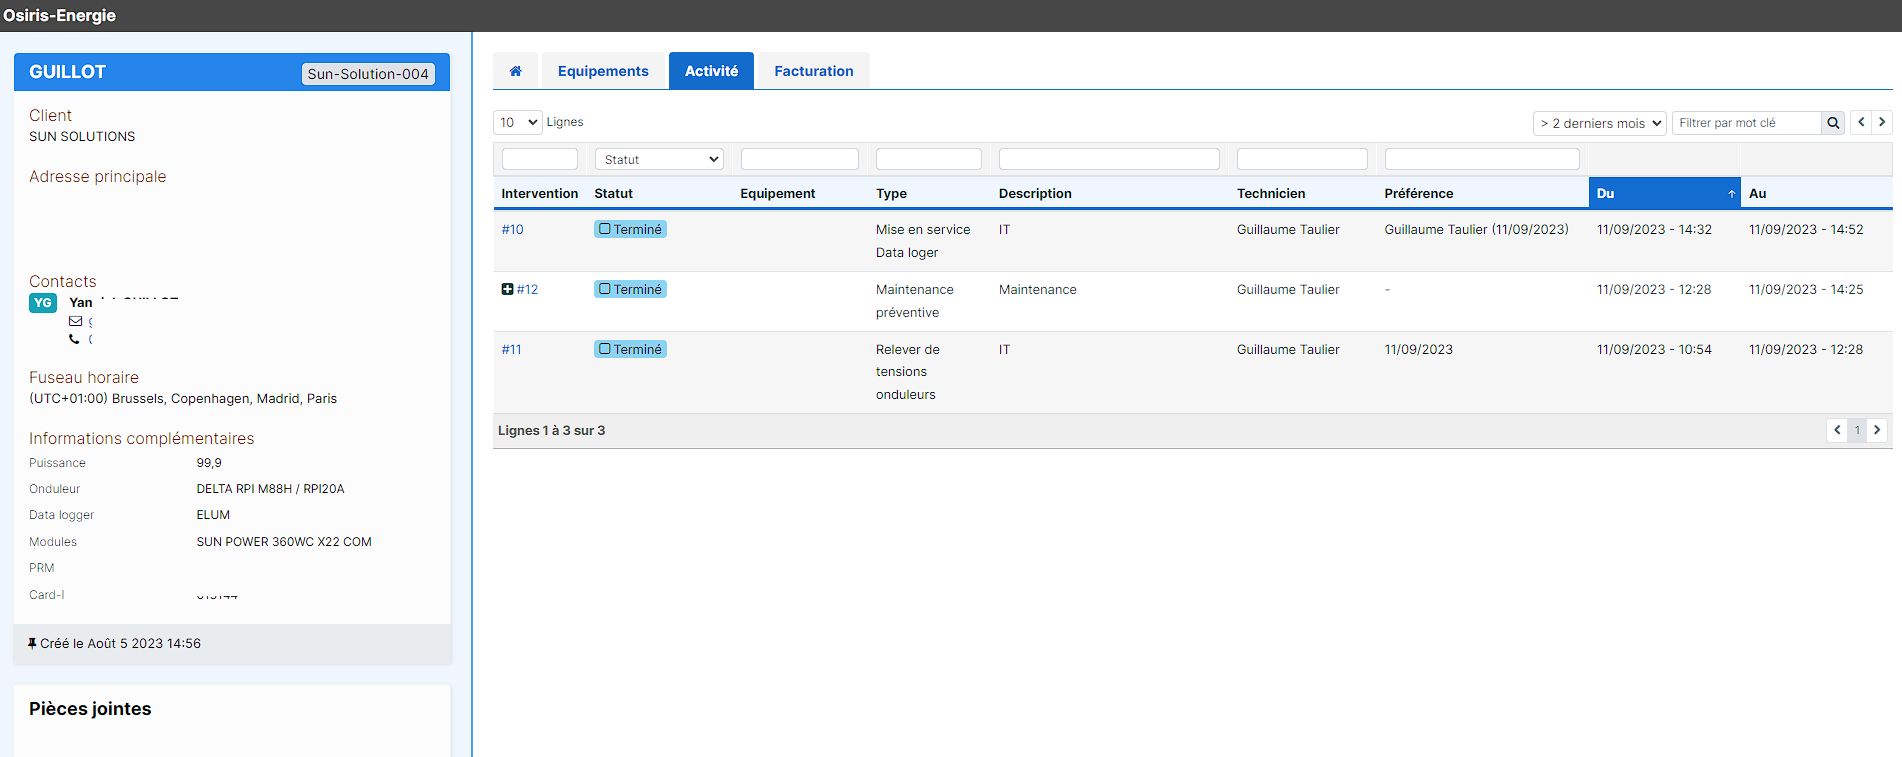Switch to the Equipements tab
1902x757 pixels.
tap(603, 71)
